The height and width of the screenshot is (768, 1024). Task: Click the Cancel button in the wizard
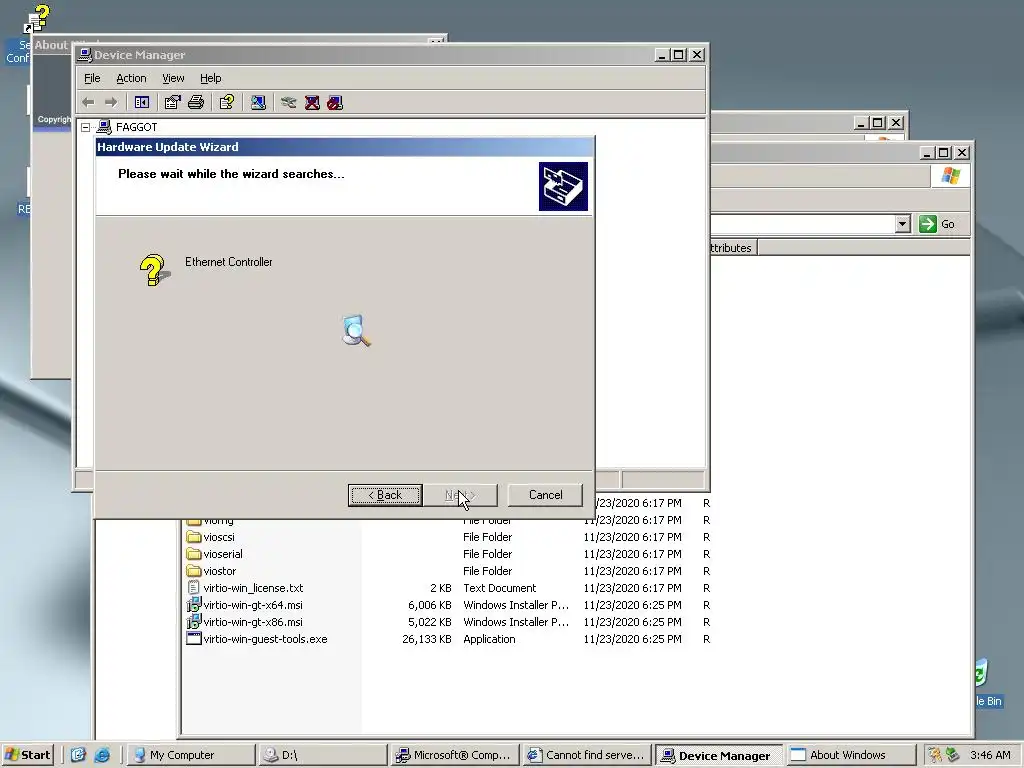pos(545,495)
